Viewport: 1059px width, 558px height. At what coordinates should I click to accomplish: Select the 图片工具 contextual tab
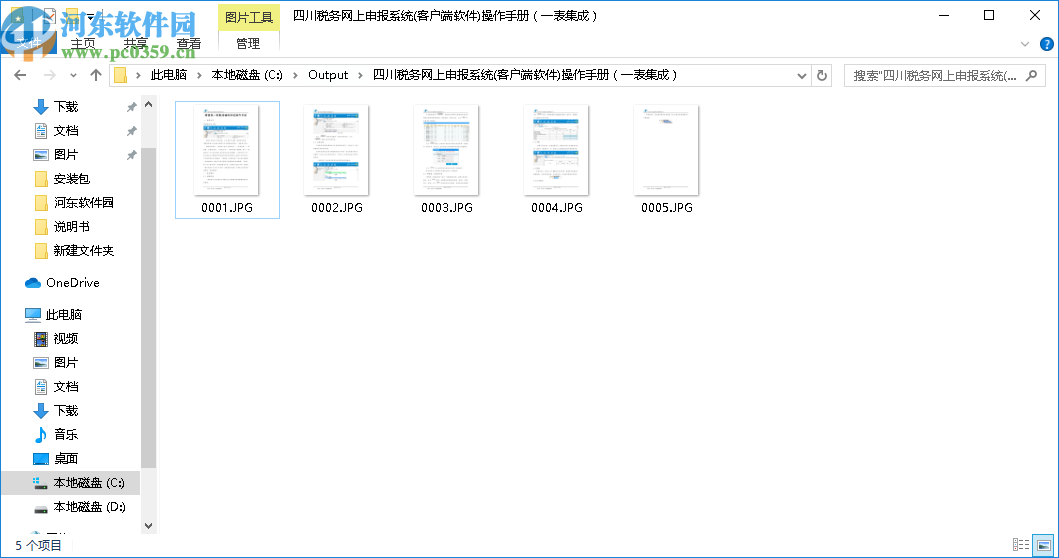pyautogui.click(x=249, y=17)
